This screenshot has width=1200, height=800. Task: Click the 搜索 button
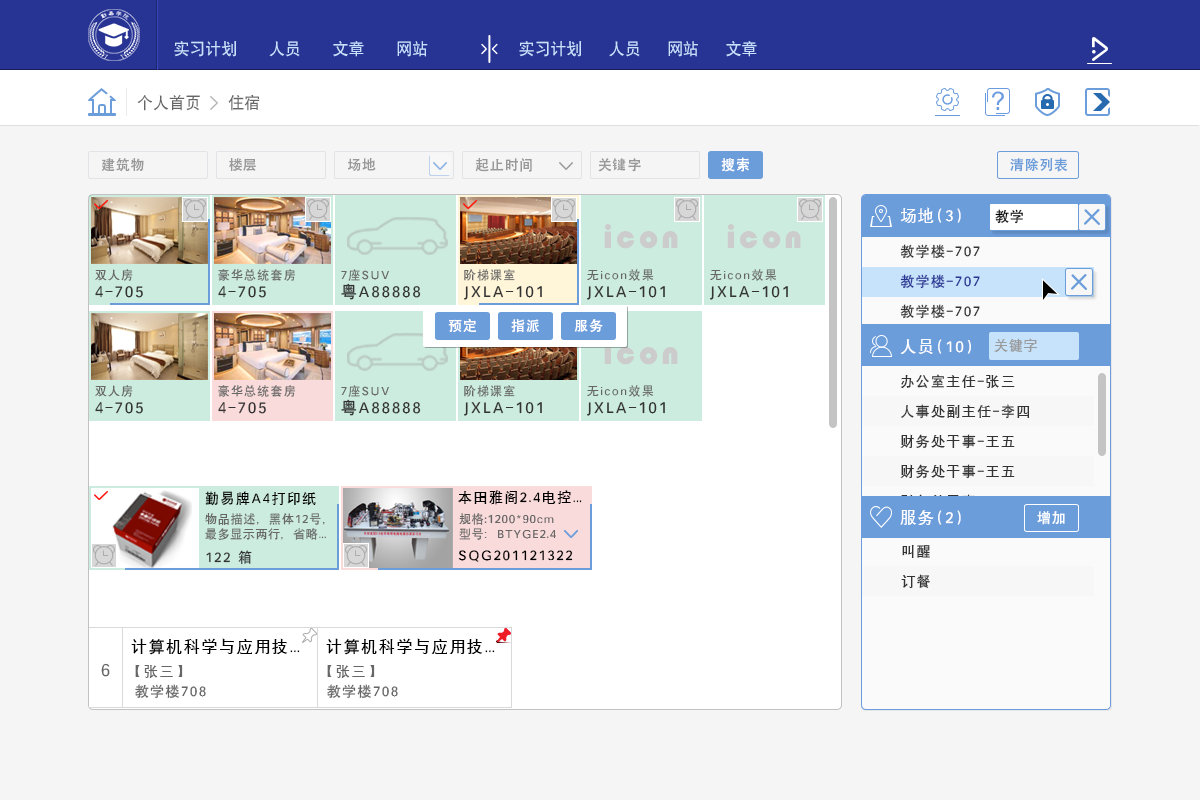pos(735,165)
